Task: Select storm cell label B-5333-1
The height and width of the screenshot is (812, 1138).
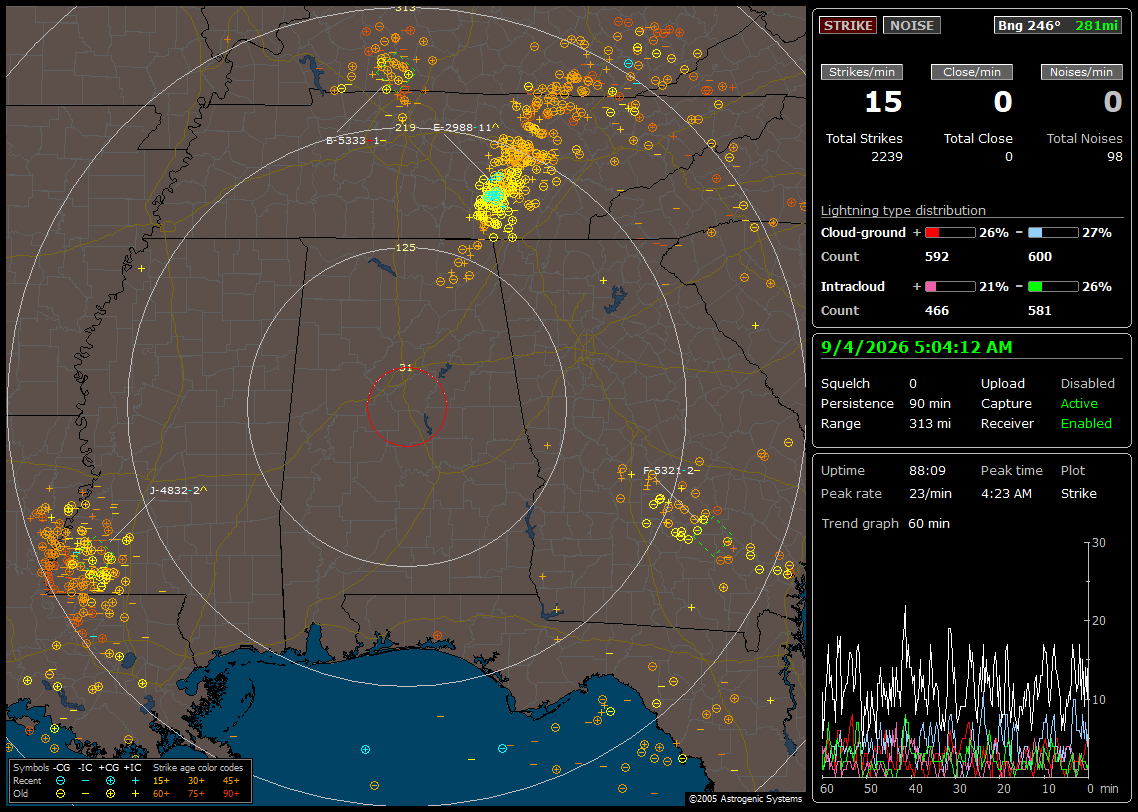Action: tap(356, 140)
